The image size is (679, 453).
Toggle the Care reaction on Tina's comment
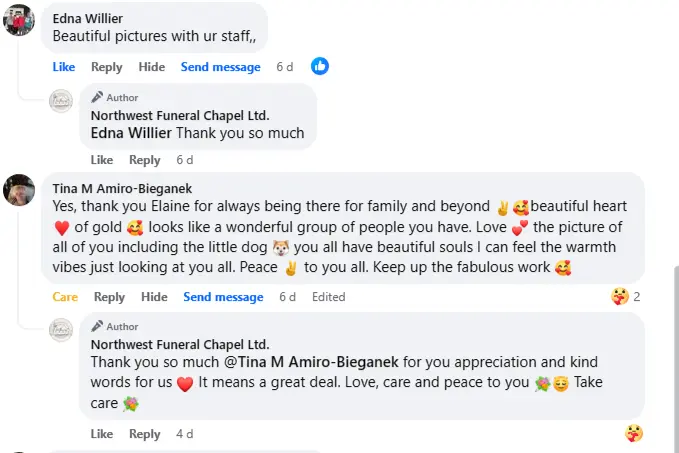(x=65, y=297)
